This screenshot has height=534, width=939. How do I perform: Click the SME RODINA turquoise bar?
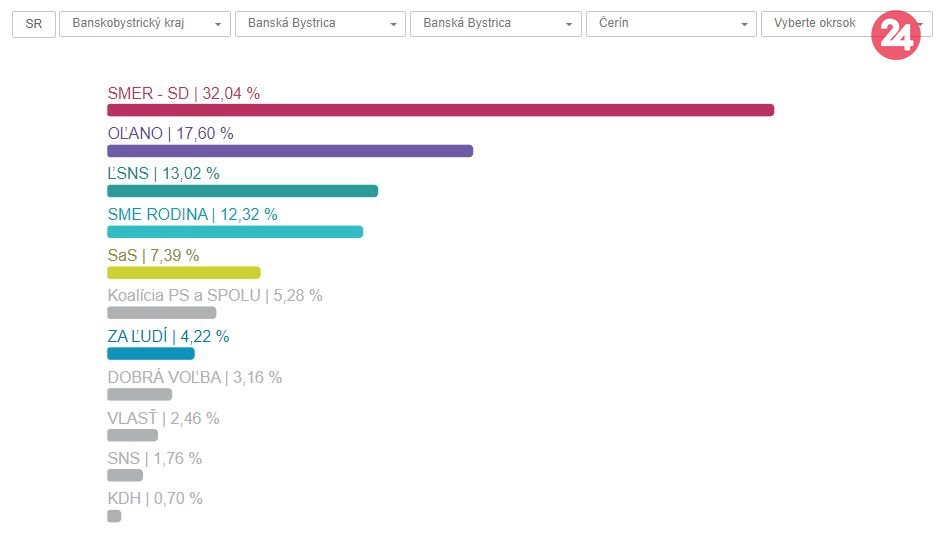234,232
